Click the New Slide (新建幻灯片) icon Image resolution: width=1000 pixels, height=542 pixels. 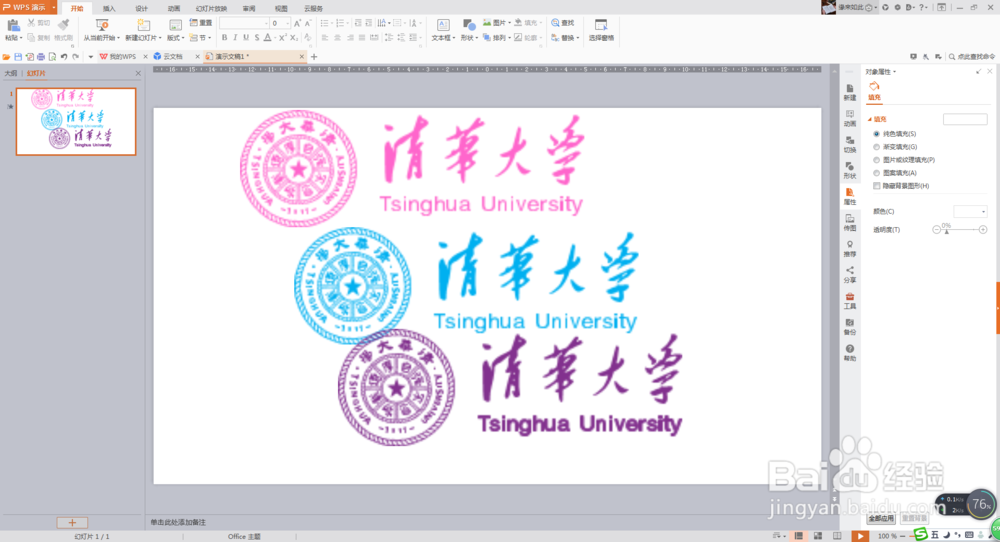pos(143,26)
